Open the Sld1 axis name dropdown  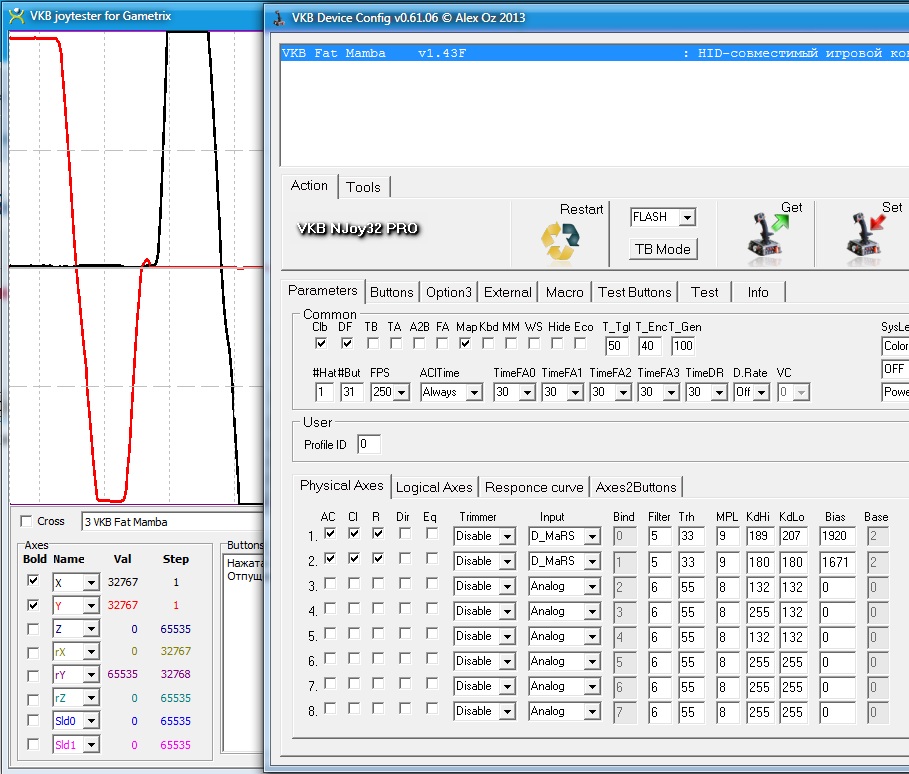91,744
